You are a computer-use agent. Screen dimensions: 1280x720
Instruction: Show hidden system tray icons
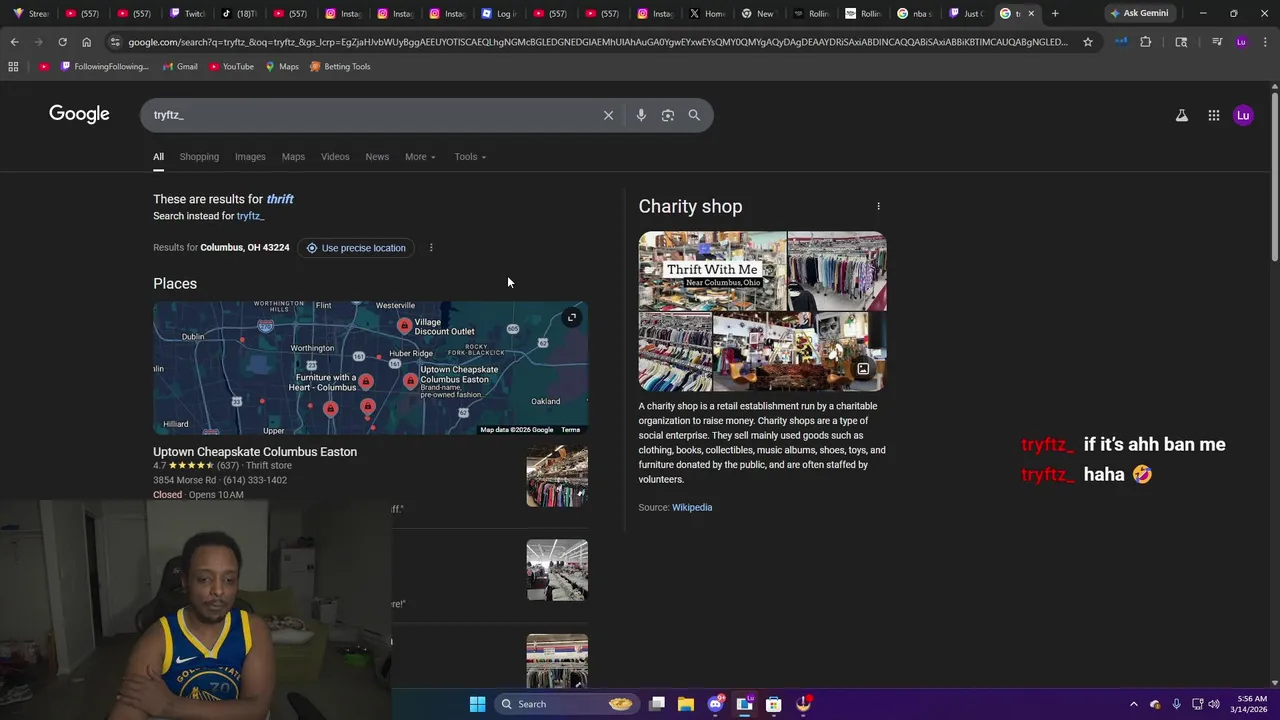click(x=1133, y=704)
